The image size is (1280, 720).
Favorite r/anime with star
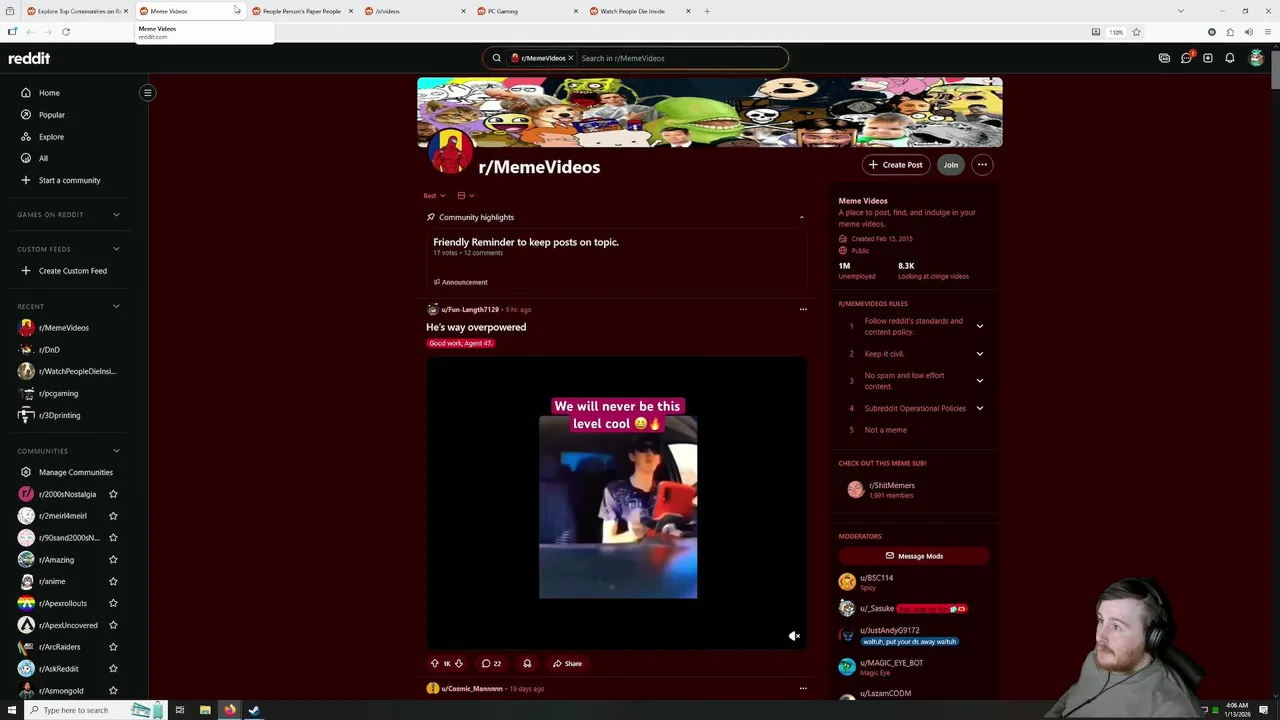[113, 581]
